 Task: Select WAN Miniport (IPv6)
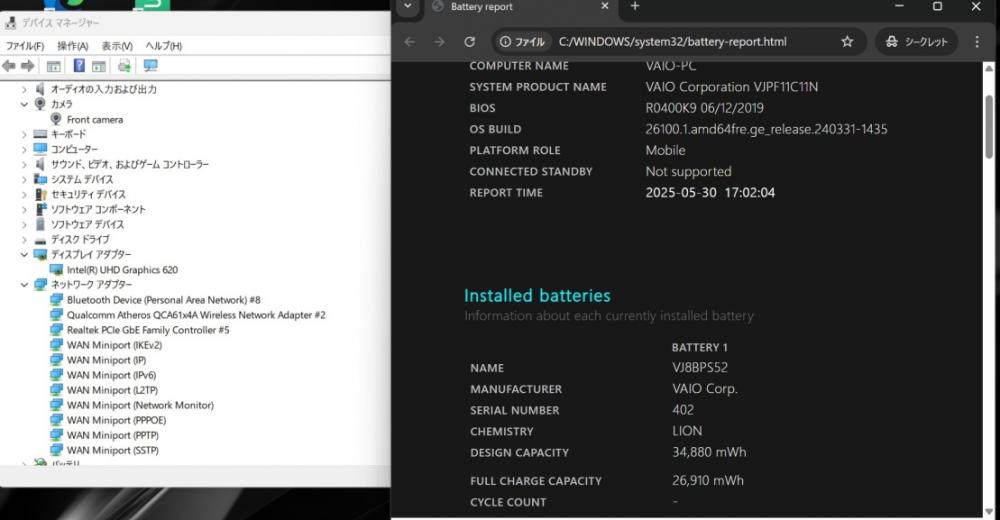pos(112,375)
